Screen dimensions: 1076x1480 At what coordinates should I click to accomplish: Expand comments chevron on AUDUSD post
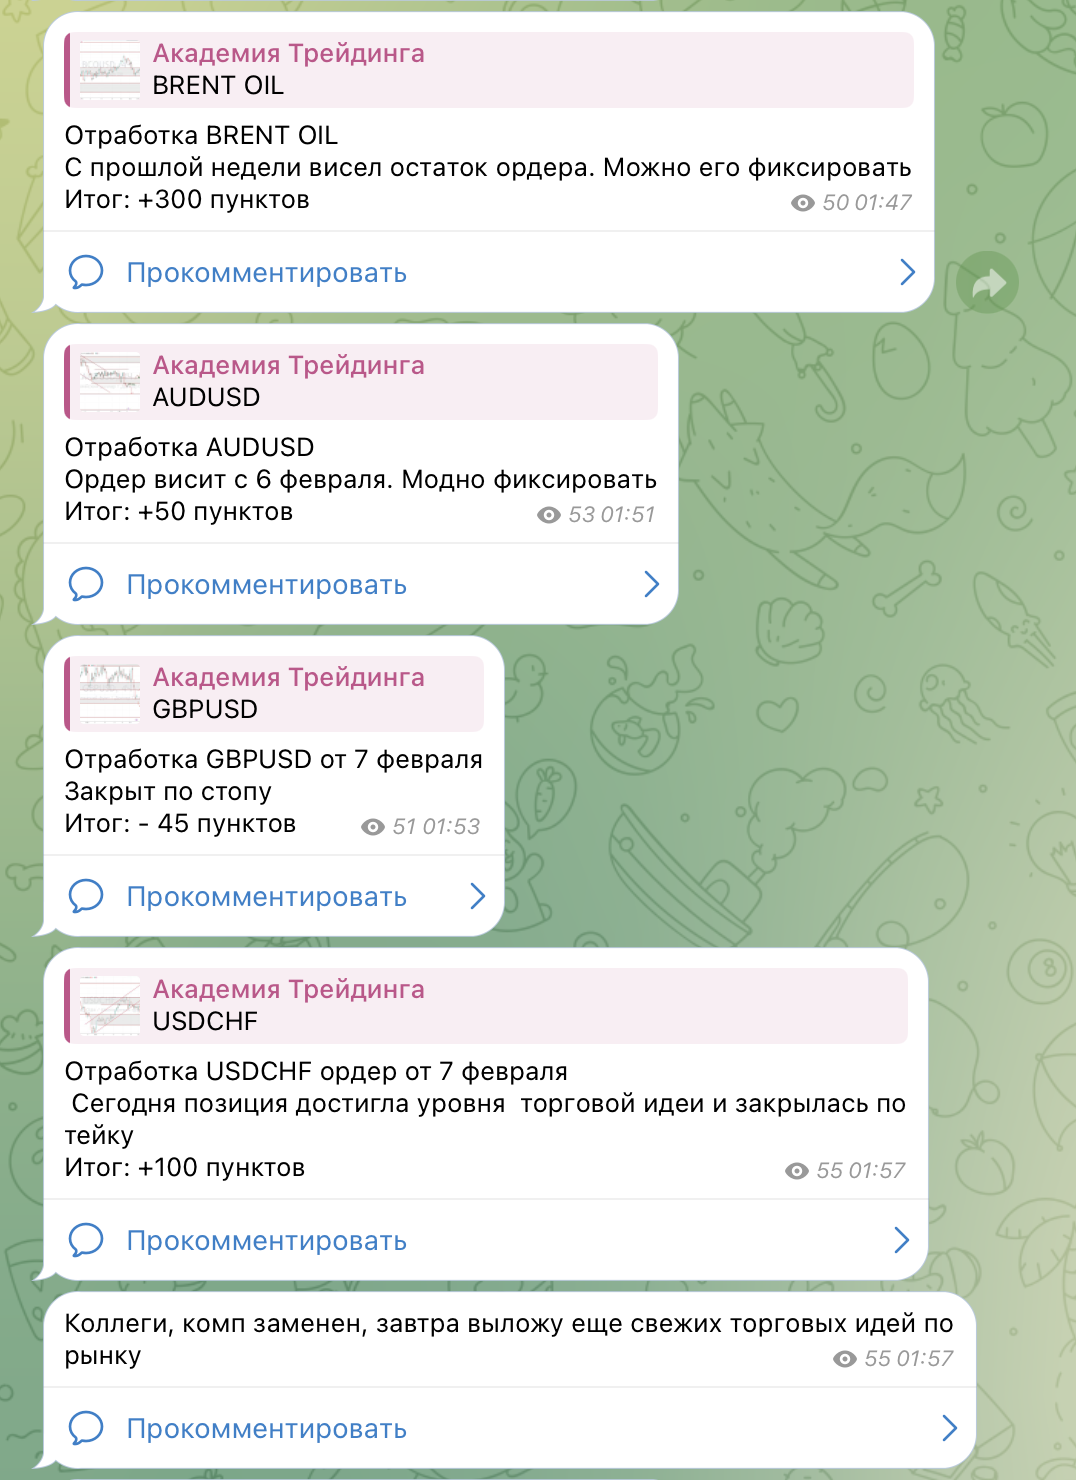(651, 584)
